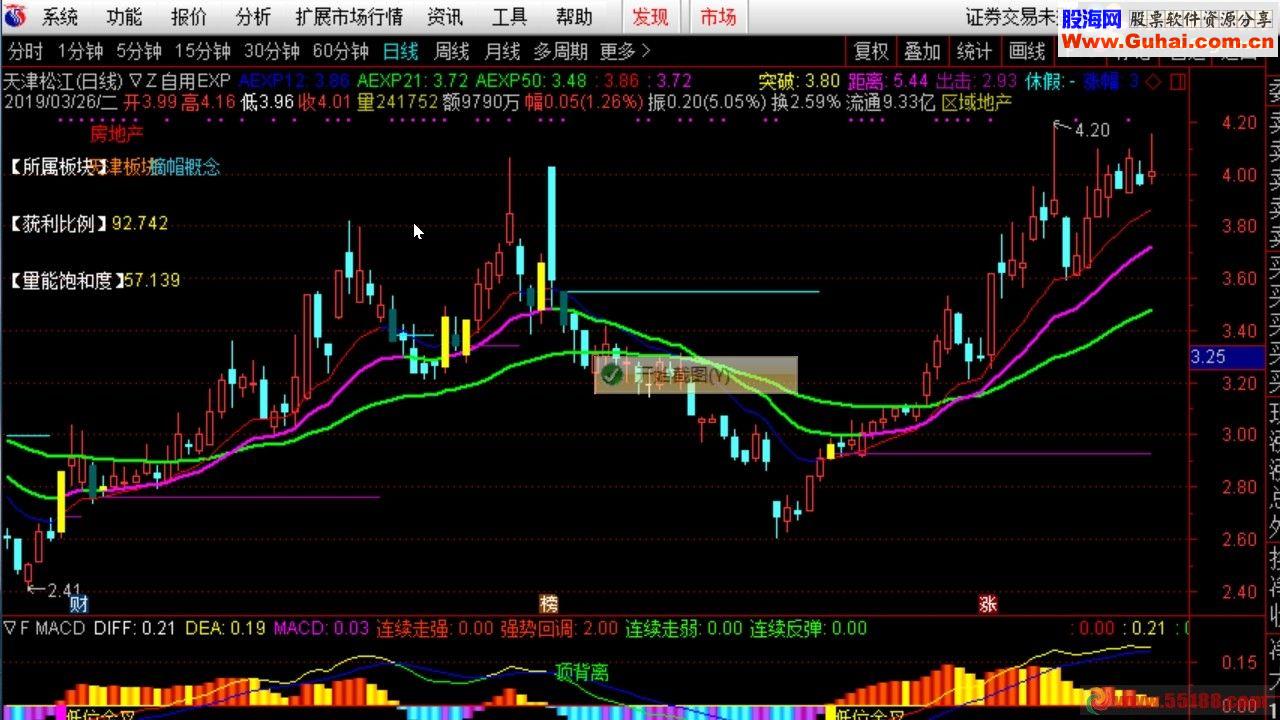Click the 发现 button
This screenshot has width=1280, height=720.
651,17
